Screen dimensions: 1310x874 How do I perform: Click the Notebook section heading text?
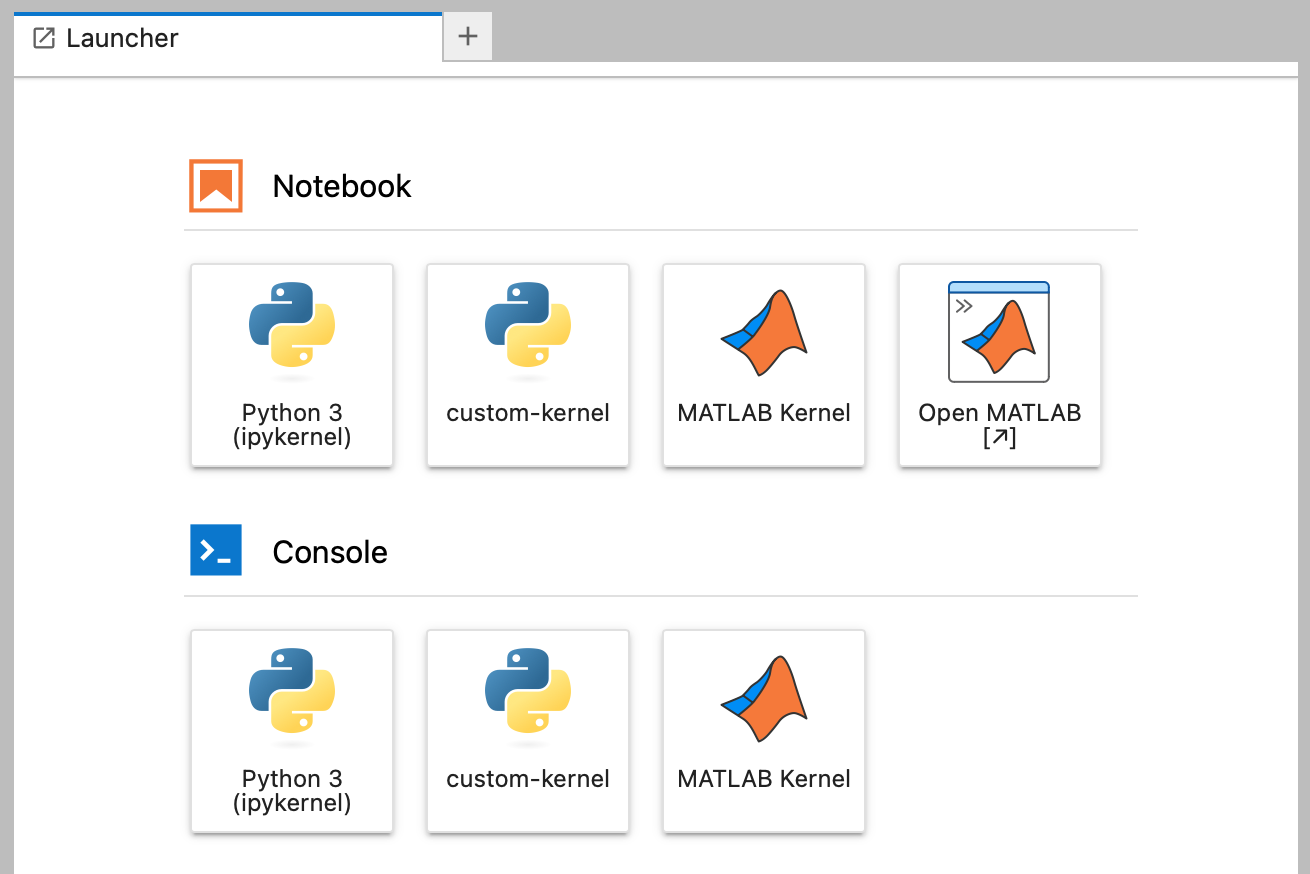tap(342, 186)
